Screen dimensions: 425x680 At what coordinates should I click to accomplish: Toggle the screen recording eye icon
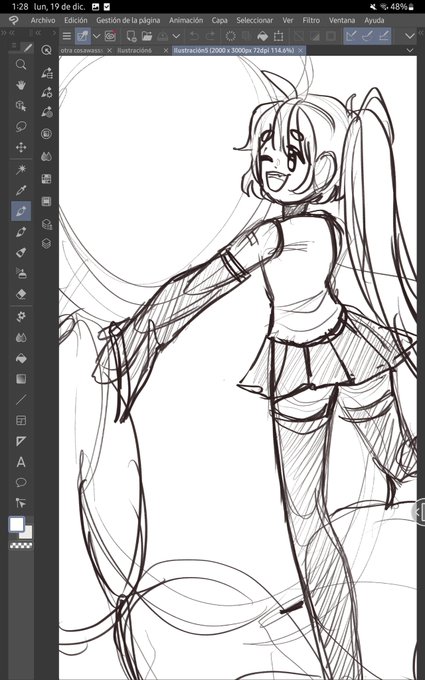[x=110, y=36]
